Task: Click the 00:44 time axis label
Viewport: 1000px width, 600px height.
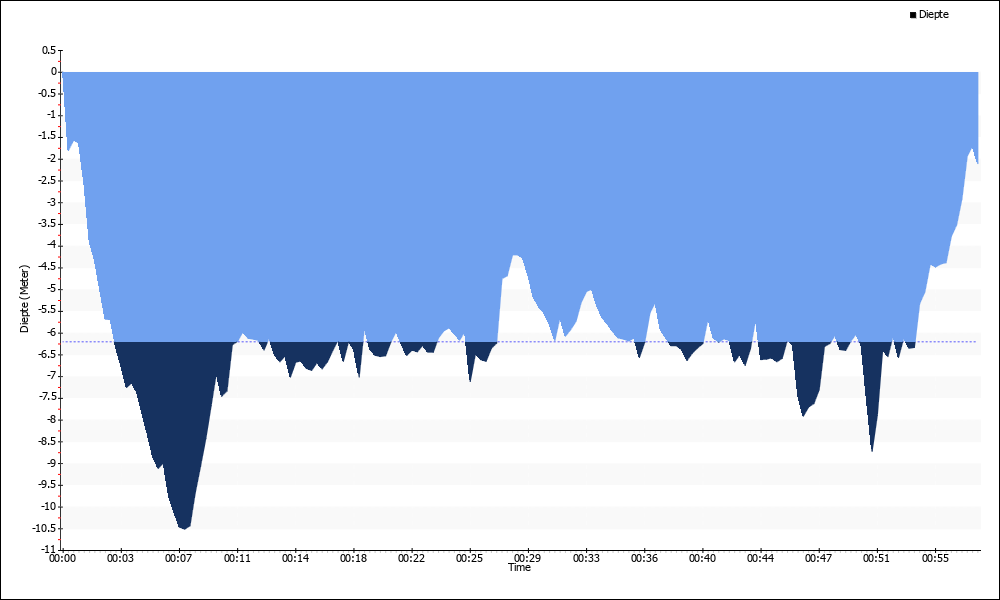Action: 760,559
